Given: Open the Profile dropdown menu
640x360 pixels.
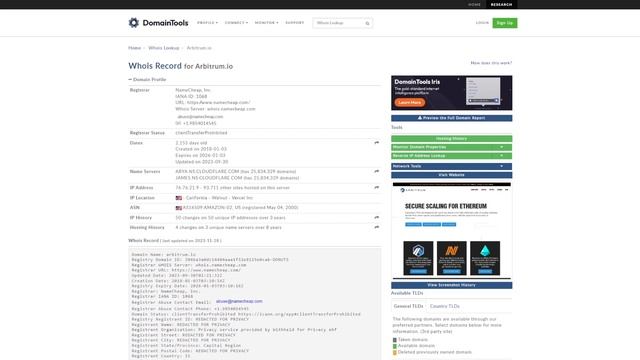Looking at the screenshot, I should coord(207,23).
